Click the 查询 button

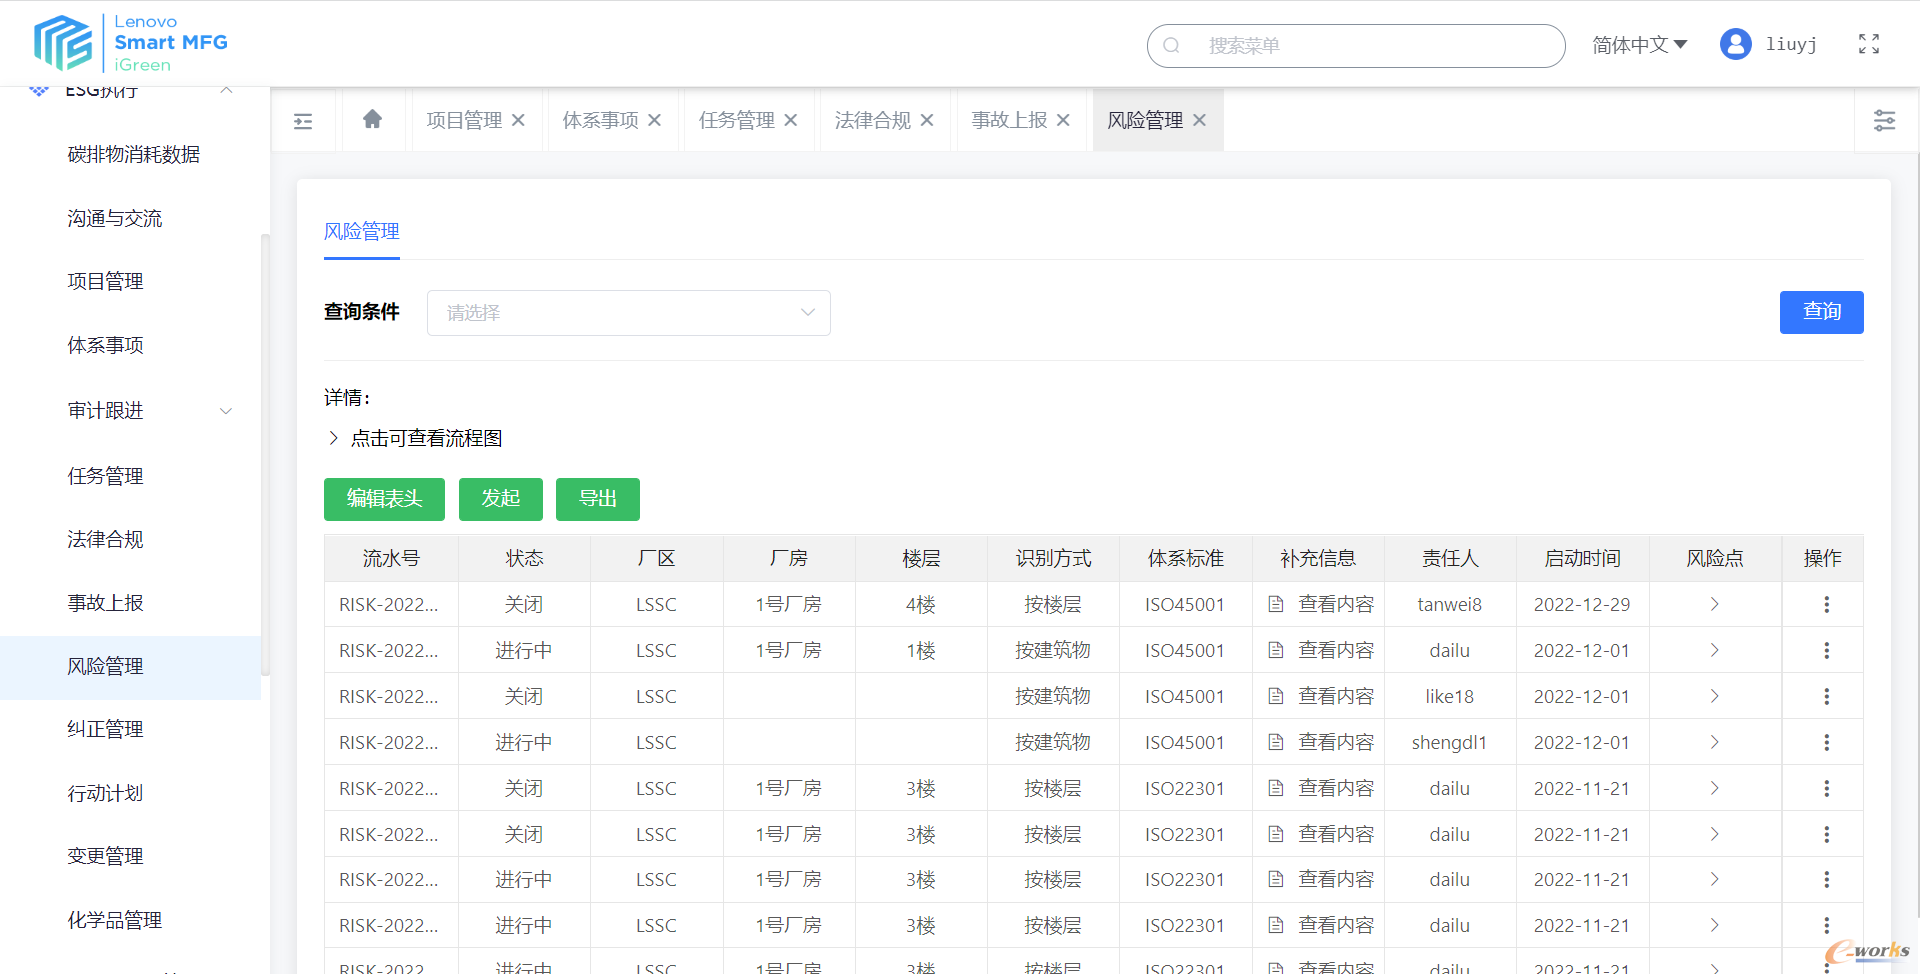click(x=1821, y=312)
